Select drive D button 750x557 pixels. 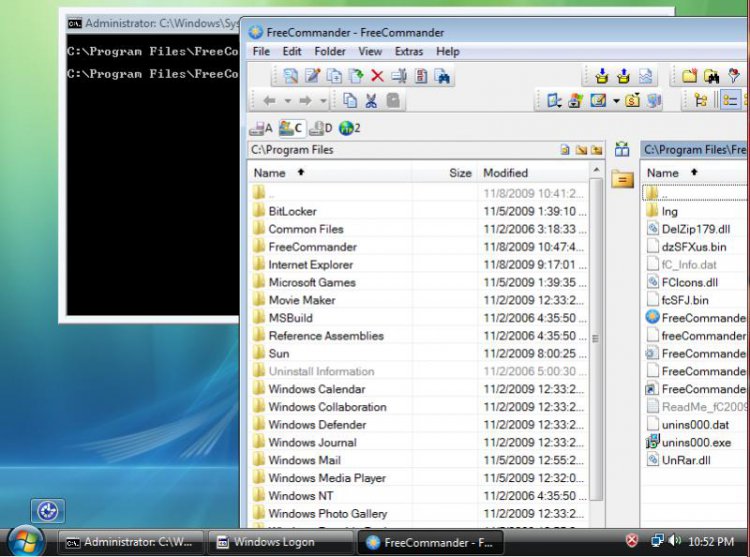coord(320,128)
